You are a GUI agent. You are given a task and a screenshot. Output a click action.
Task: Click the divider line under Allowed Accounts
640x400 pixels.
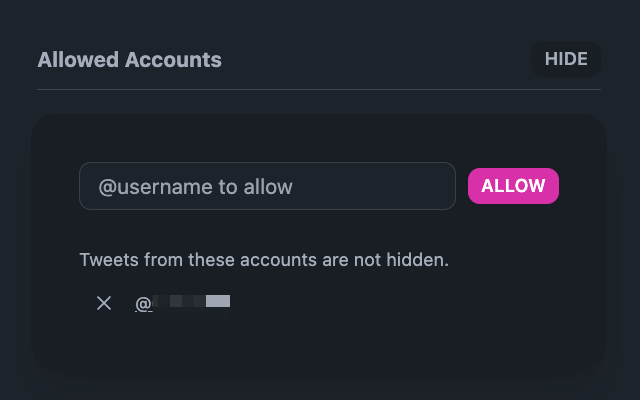point(319,89)
